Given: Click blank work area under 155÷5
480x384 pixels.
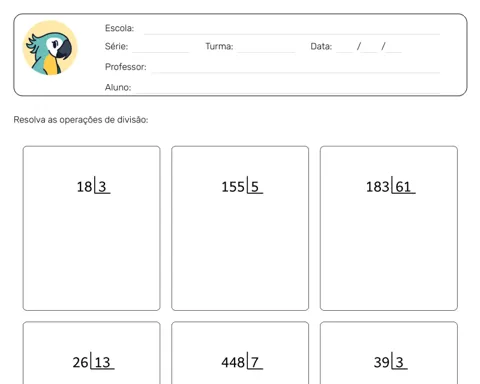Looking at the screenshot, I should point(240,253).
